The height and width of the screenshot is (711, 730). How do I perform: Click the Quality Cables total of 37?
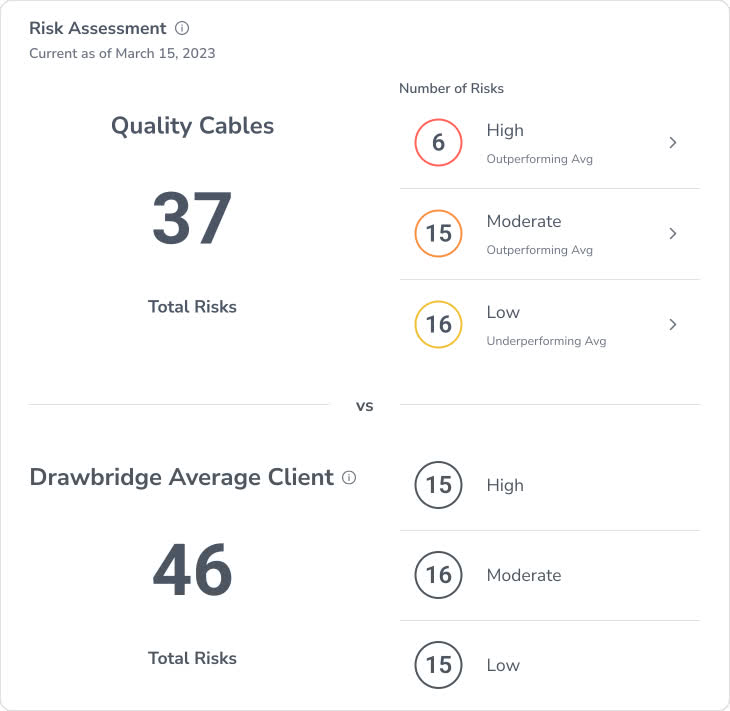[192, 218]
